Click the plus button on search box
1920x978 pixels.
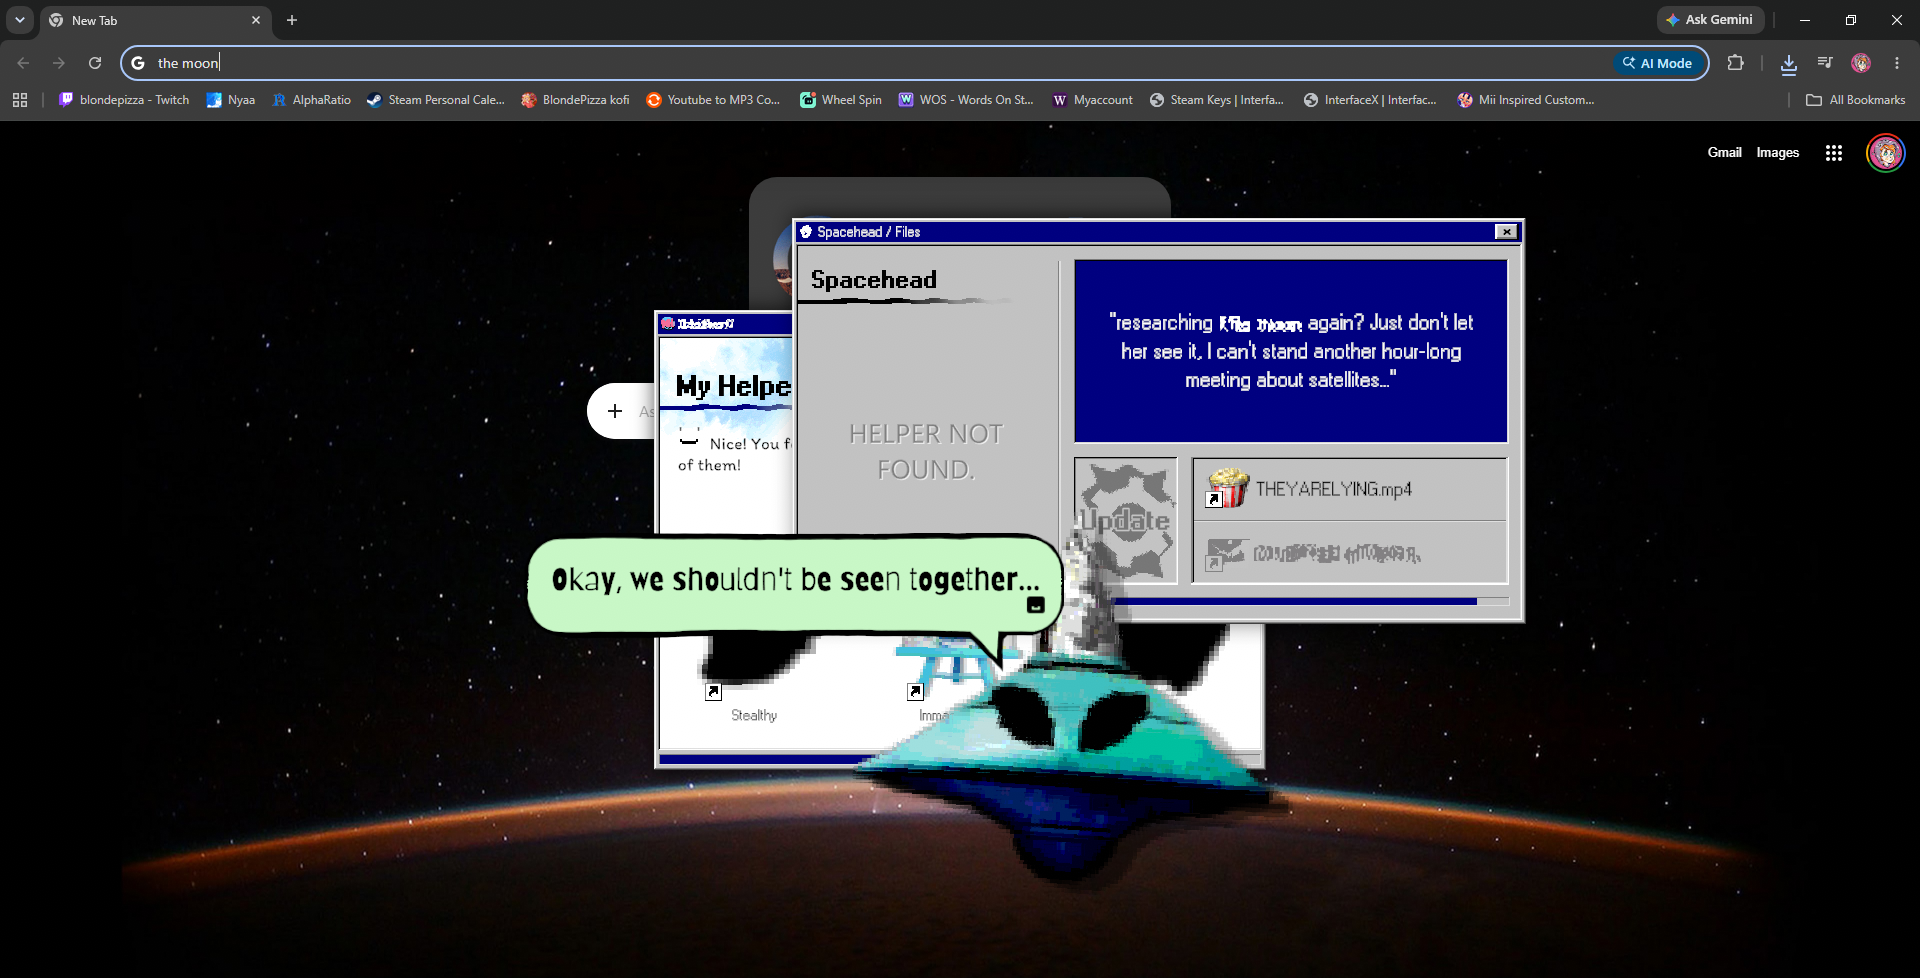(x=615, y=411)
